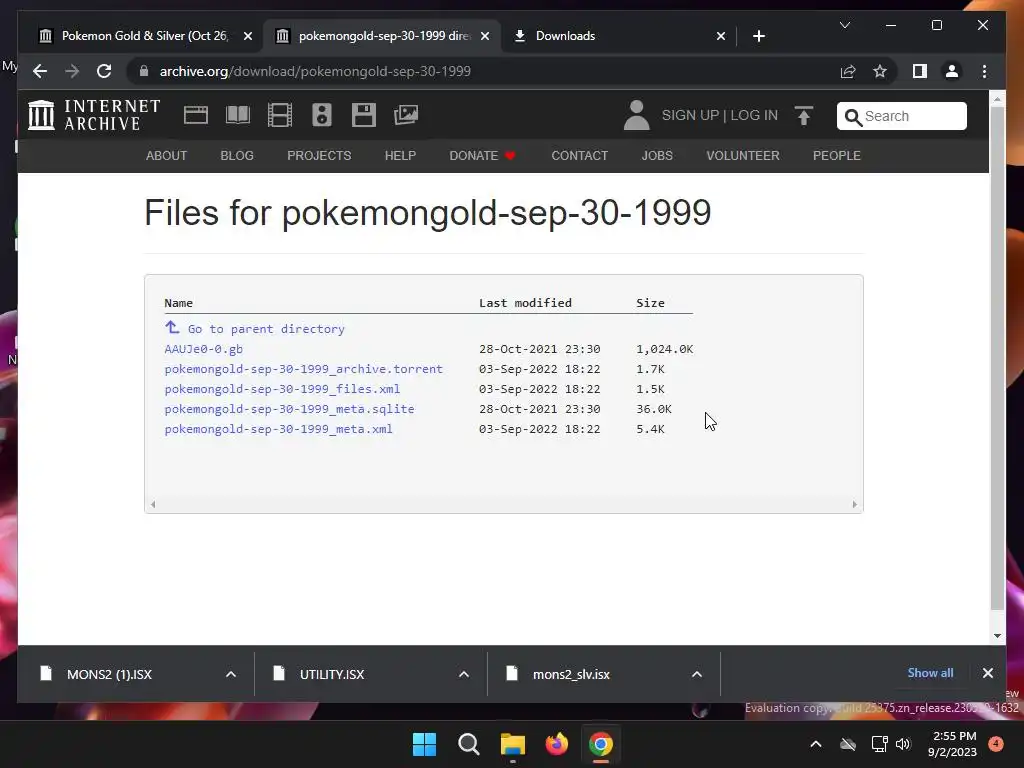The image size is (1024, 768).
Task: Open Windows Start menu
Action: pyautogui.click(x=424, y=744)
